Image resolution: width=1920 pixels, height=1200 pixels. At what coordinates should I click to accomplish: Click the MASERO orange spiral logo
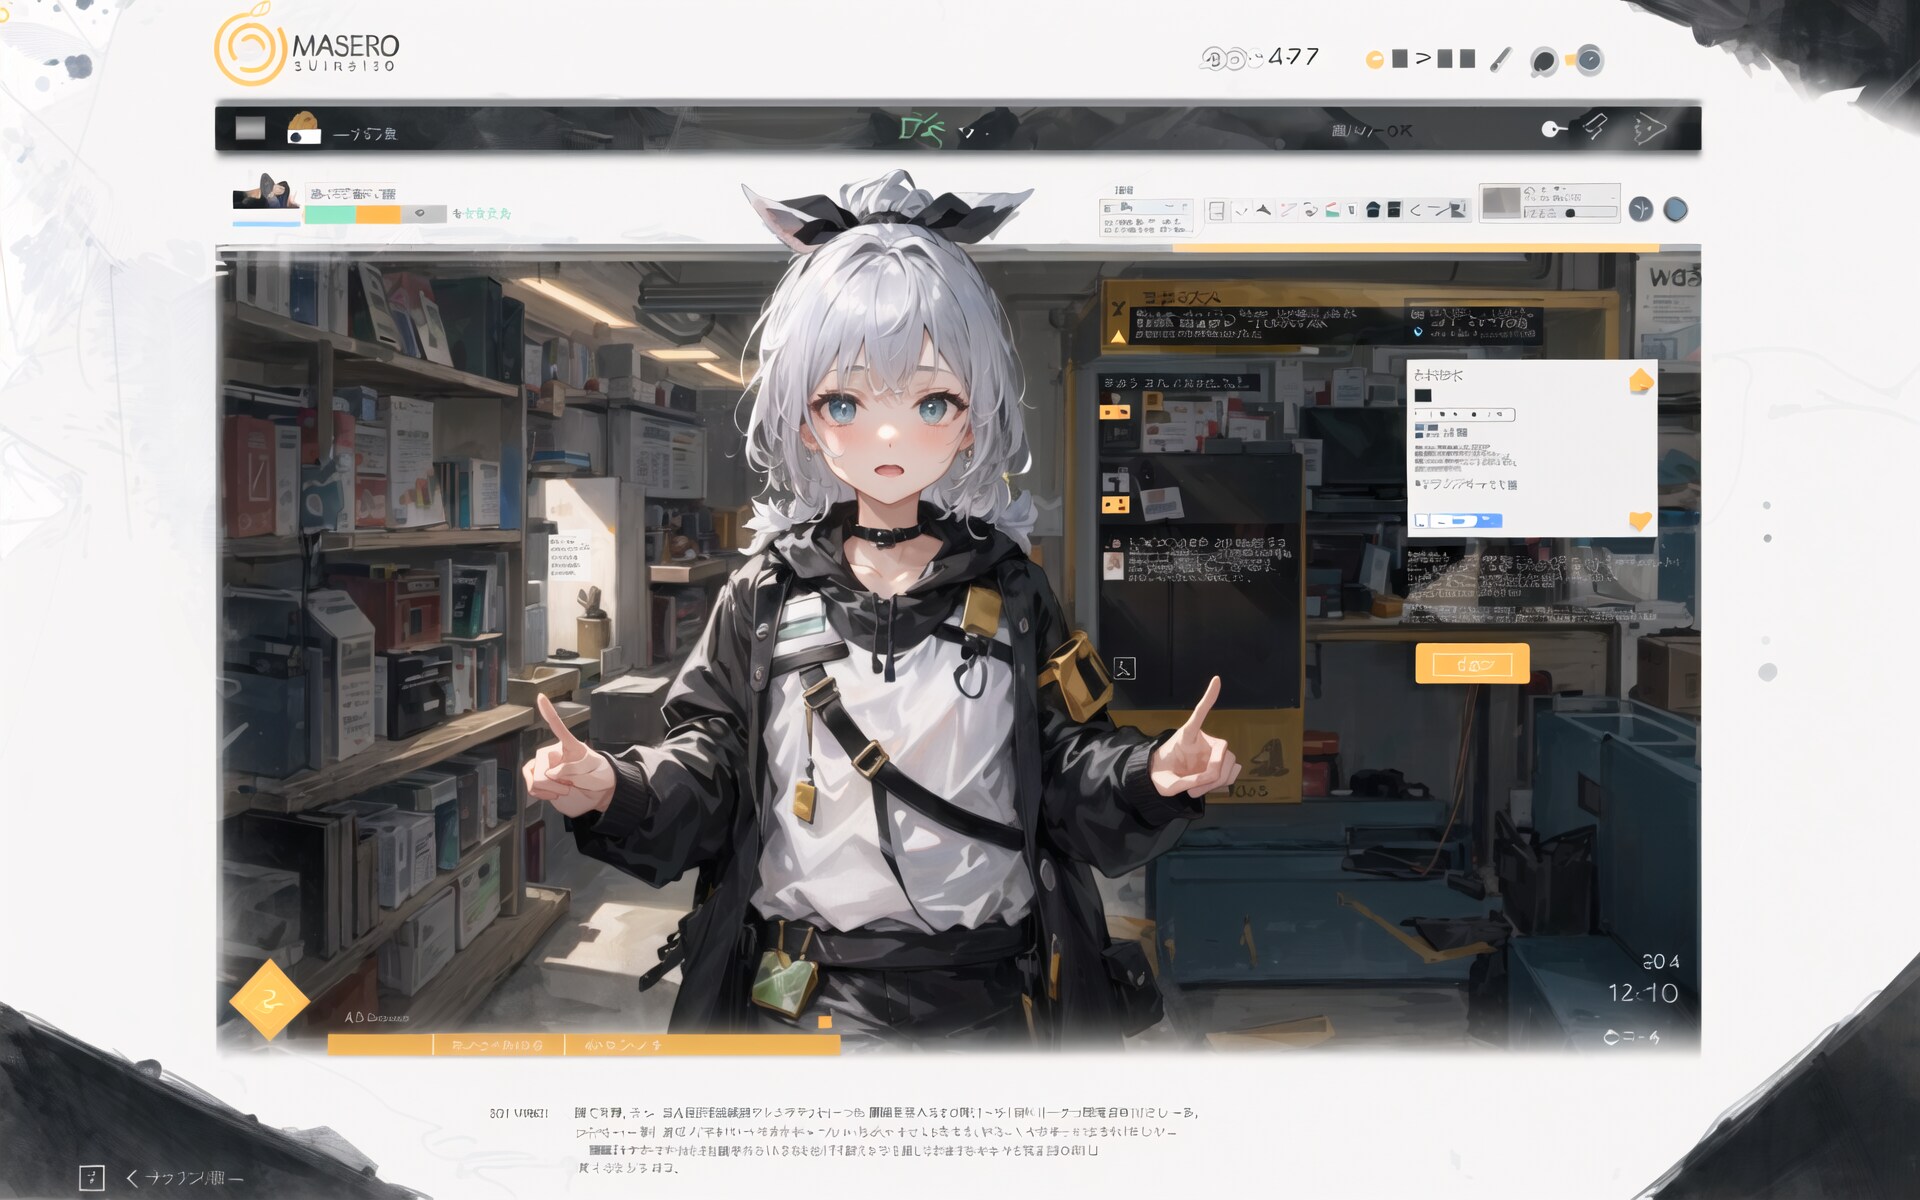coord(250,48)
